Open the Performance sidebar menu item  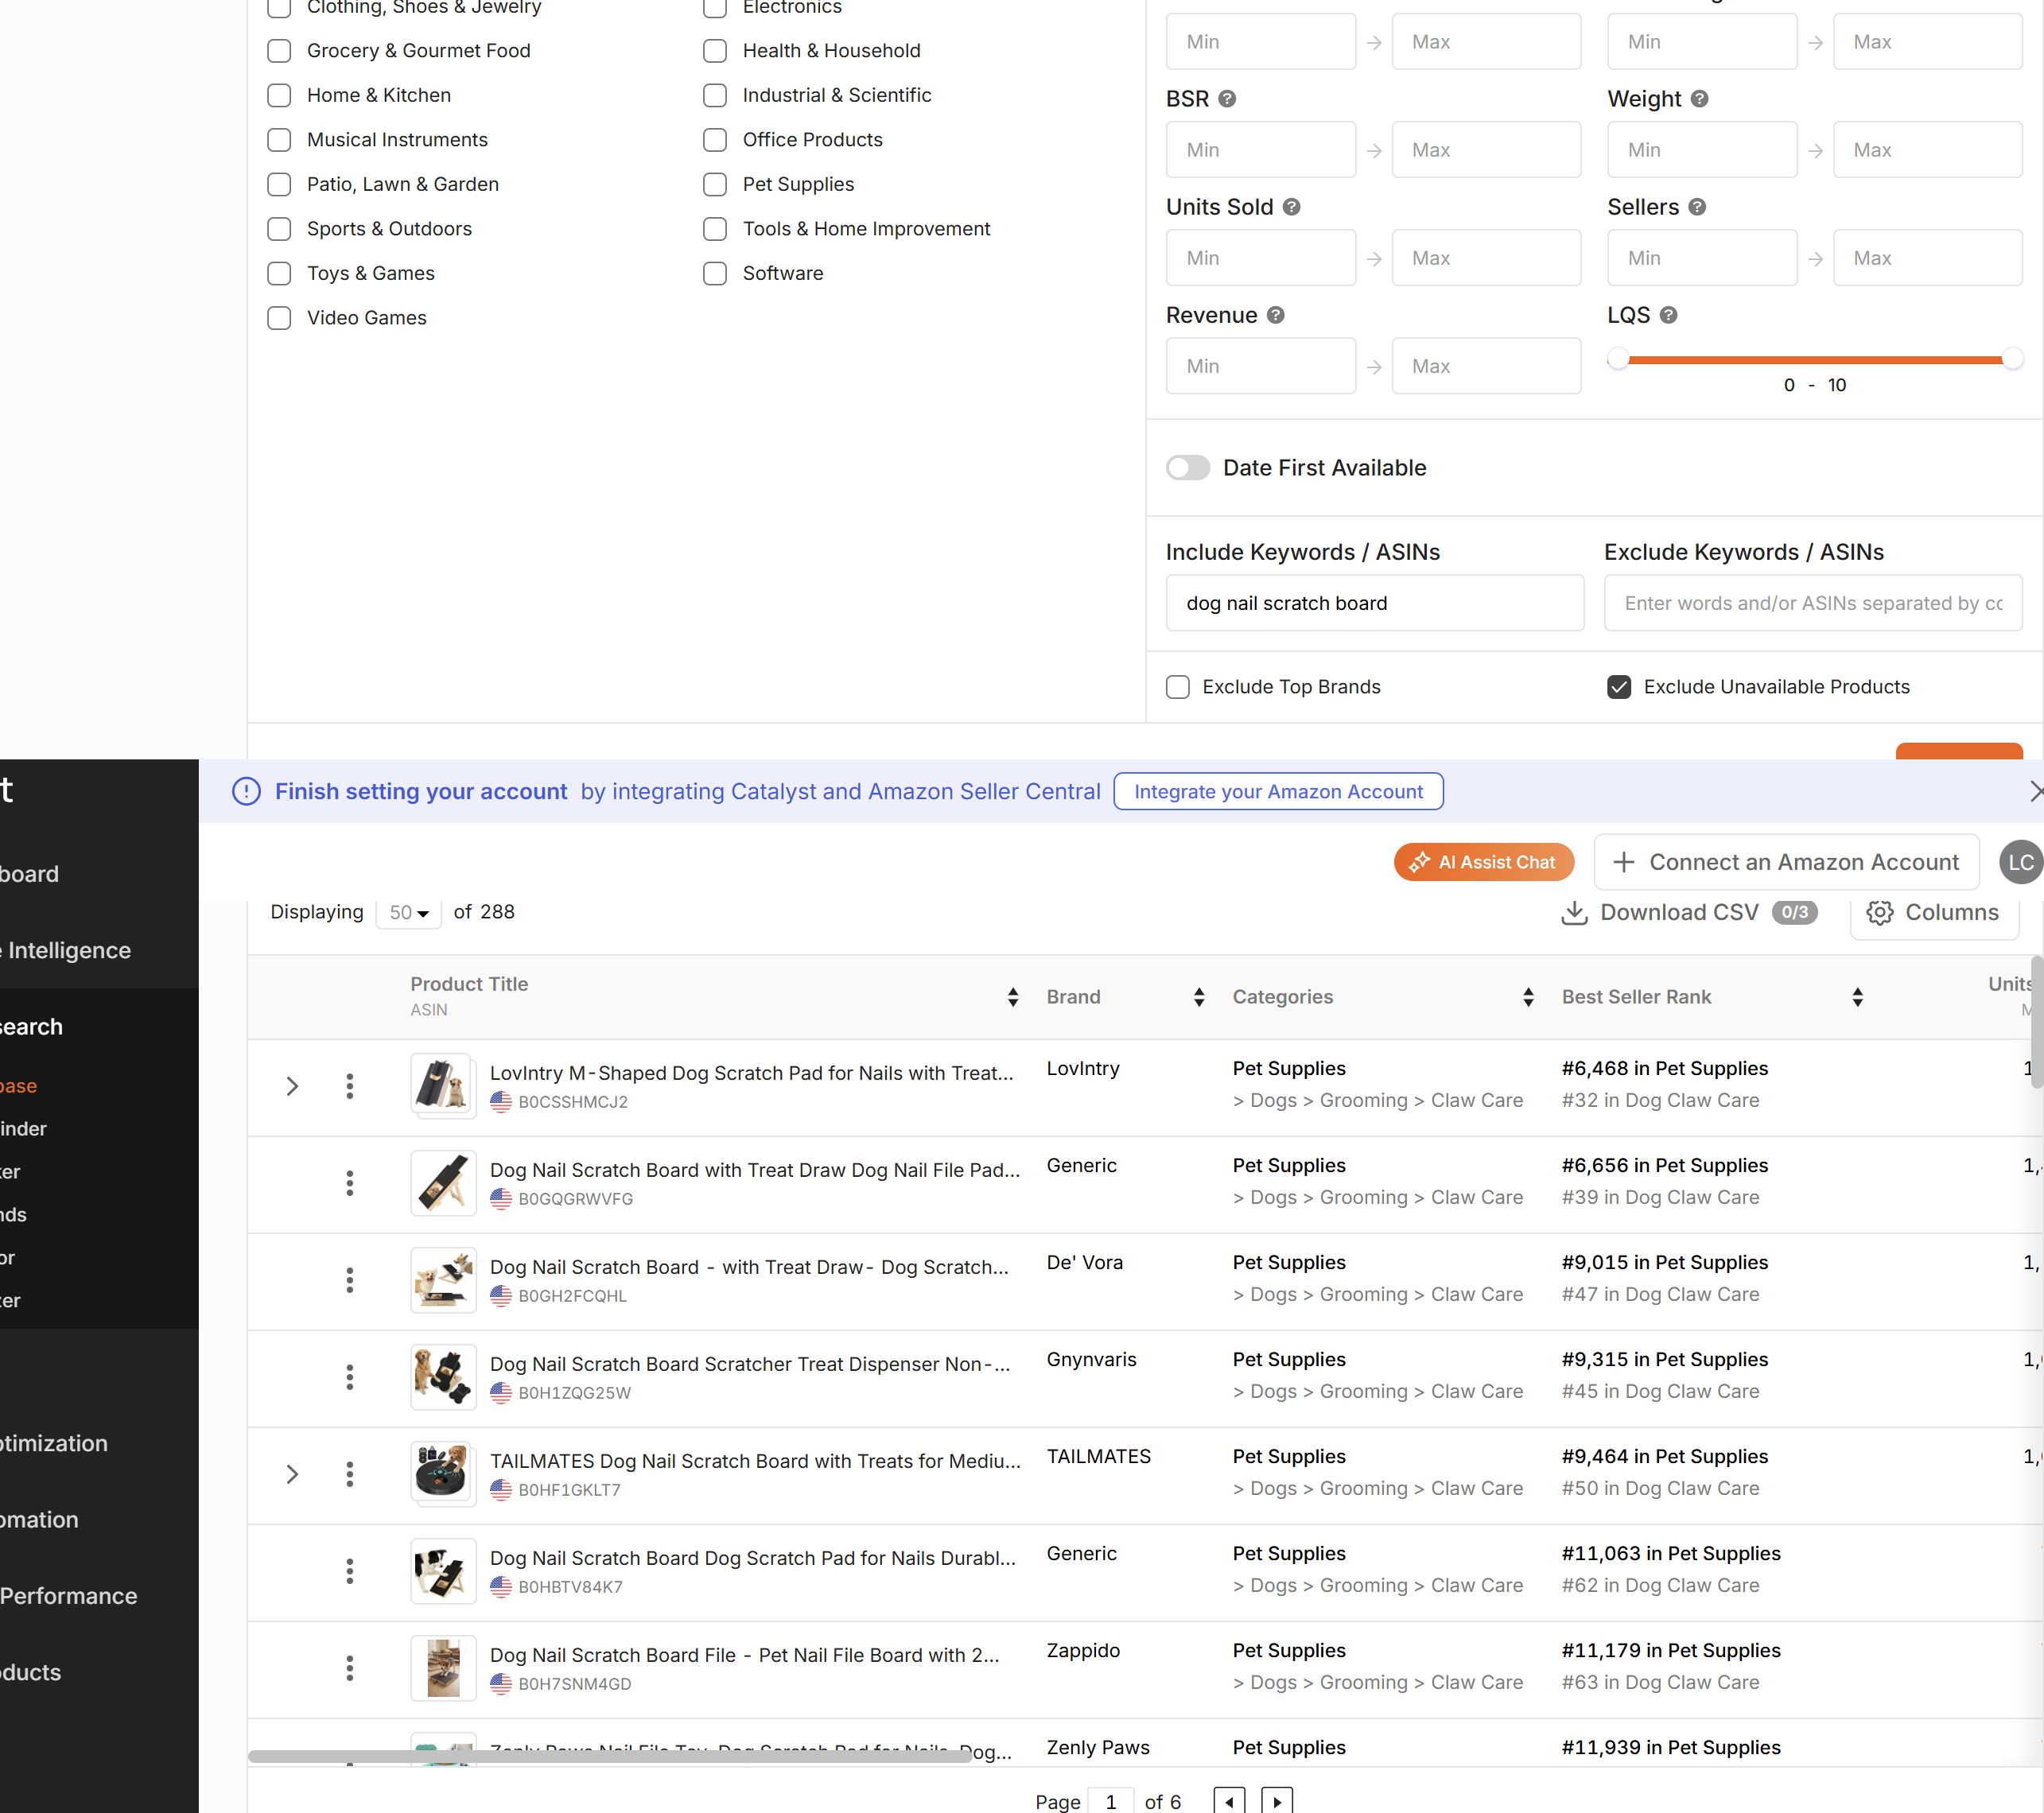pyautogui.click(x=69, y=1596)
